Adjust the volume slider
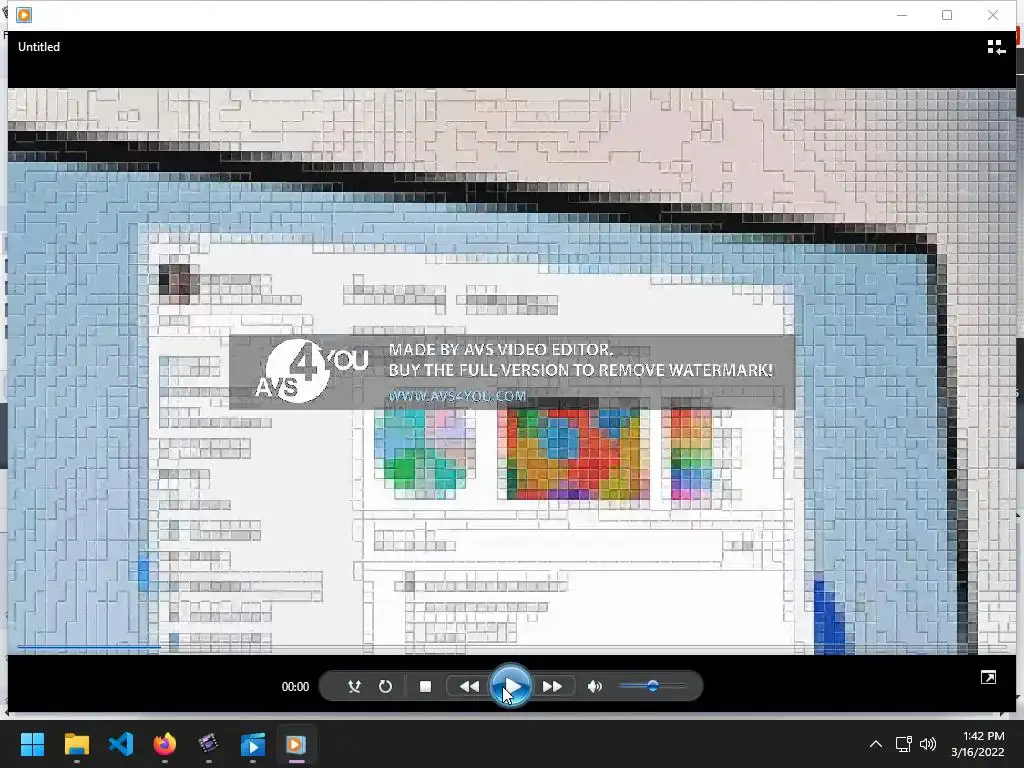Viewport: 1024px width, 768px height. [x=652, y=686]
